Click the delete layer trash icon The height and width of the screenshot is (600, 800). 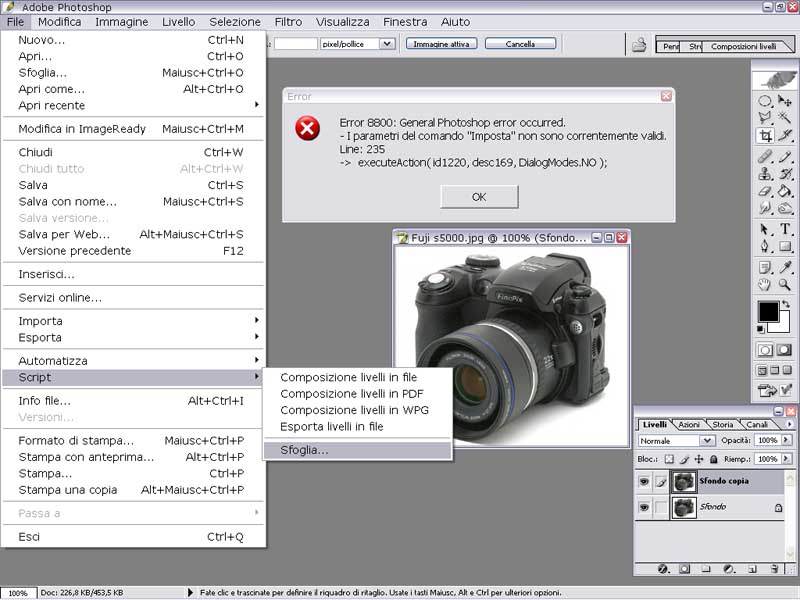point(774,568)
